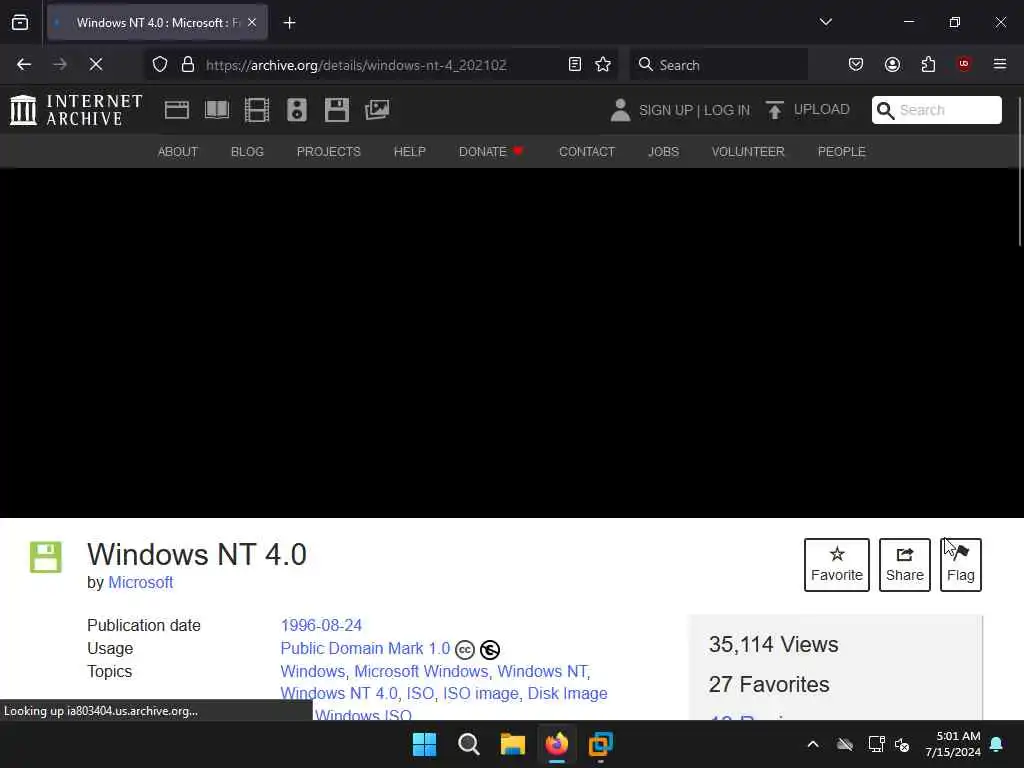Open the PROJECTS menu item
This screenshot has height=768, width=1024.
328,152
